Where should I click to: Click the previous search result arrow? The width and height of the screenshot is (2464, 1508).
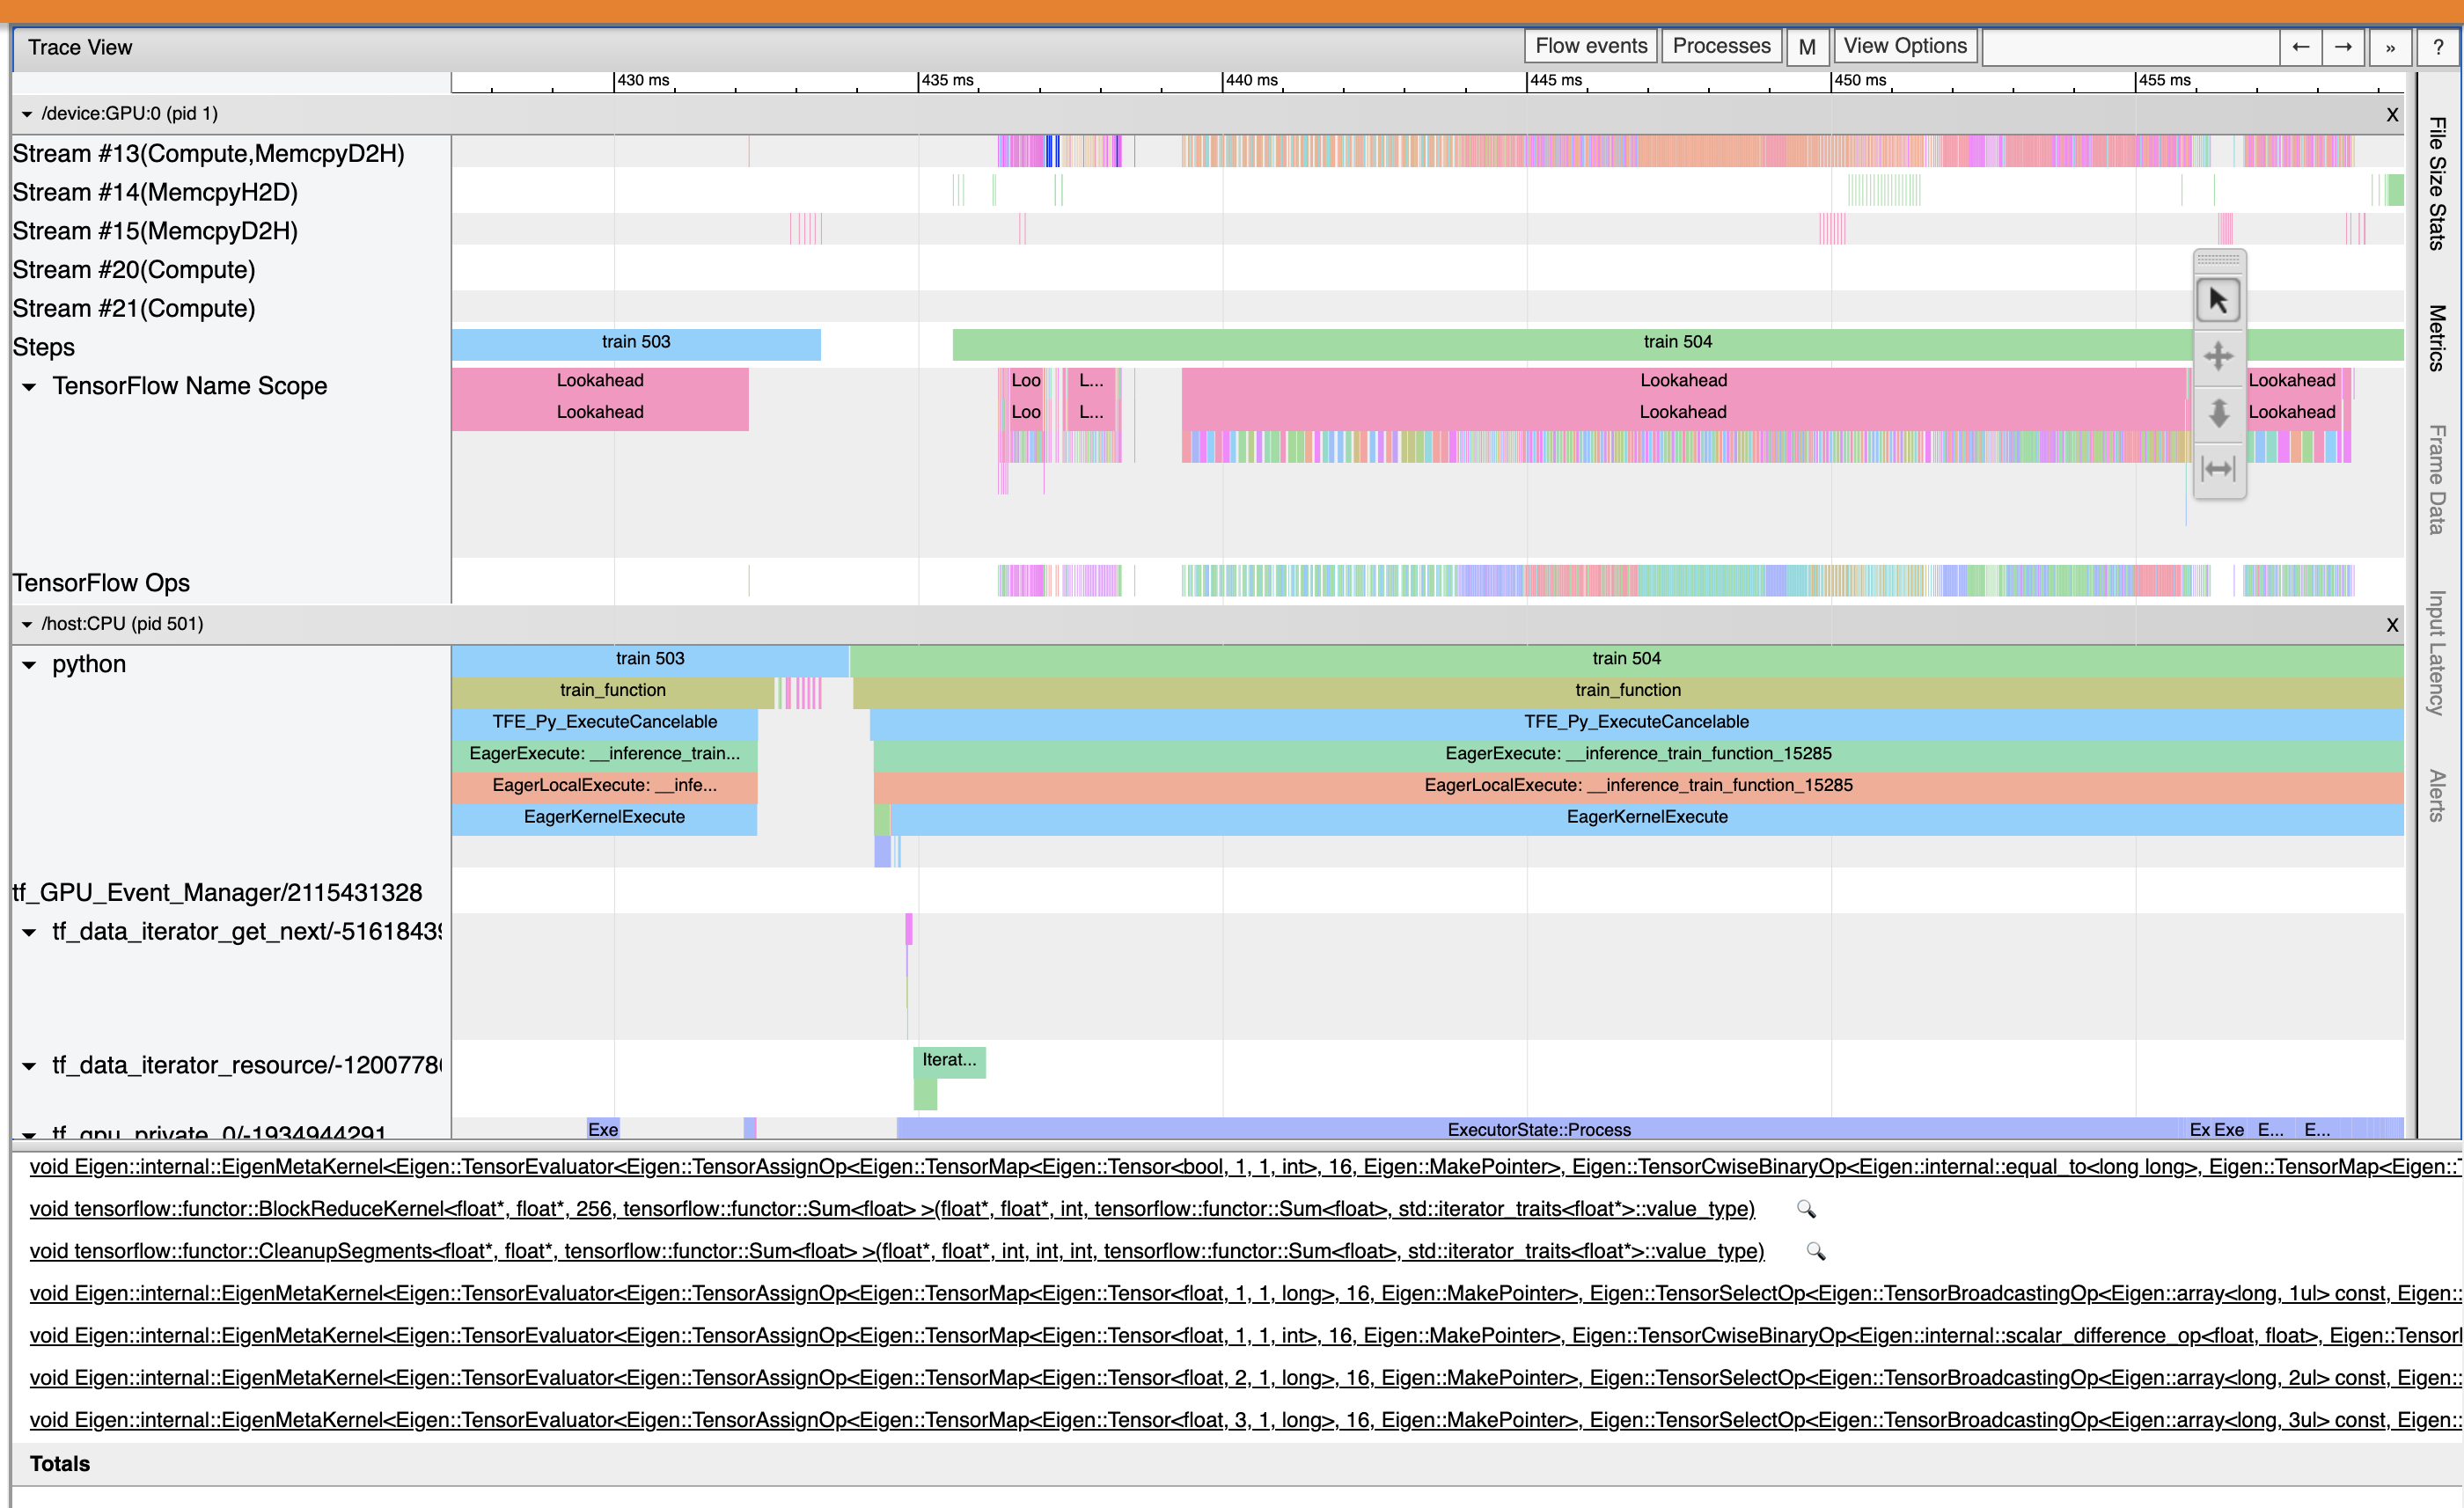click(x=2300, y=47)
